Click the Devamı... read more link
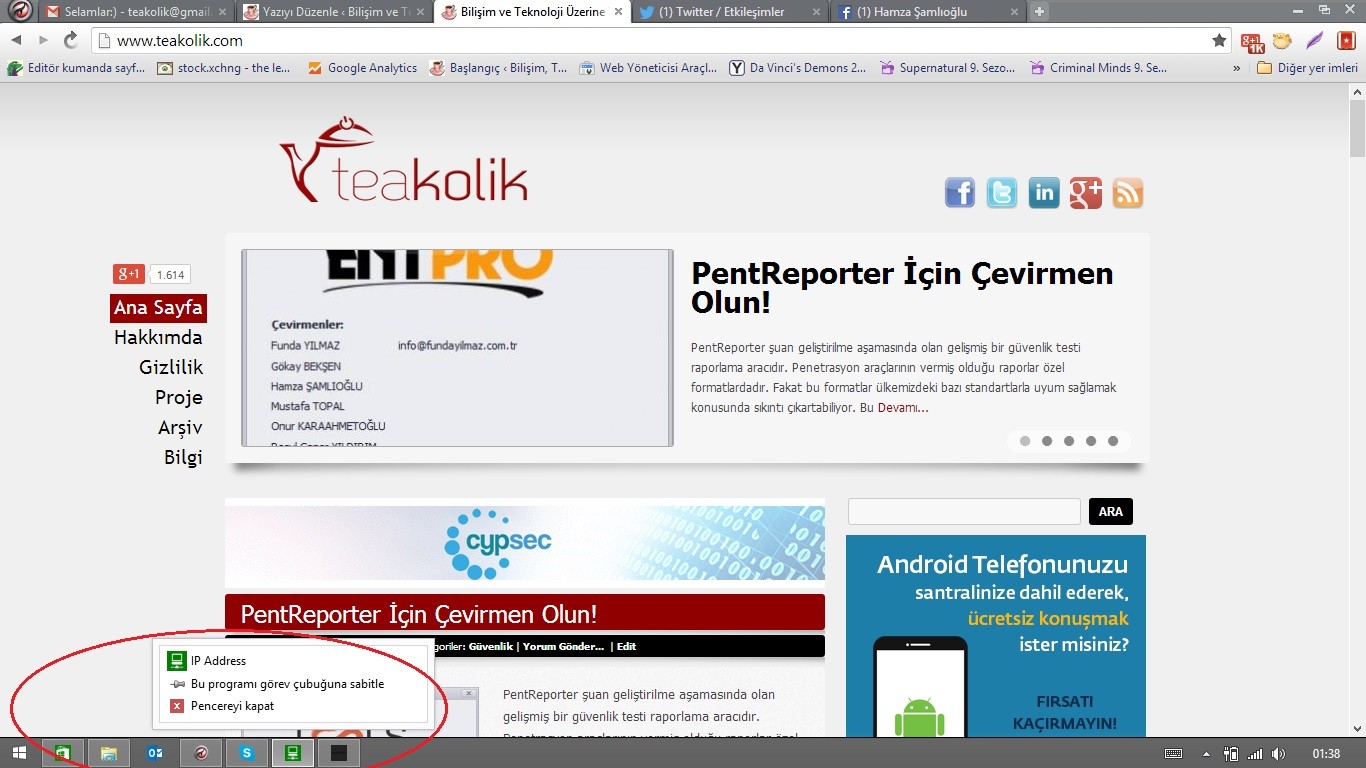1366x768 pixels. 903,408
